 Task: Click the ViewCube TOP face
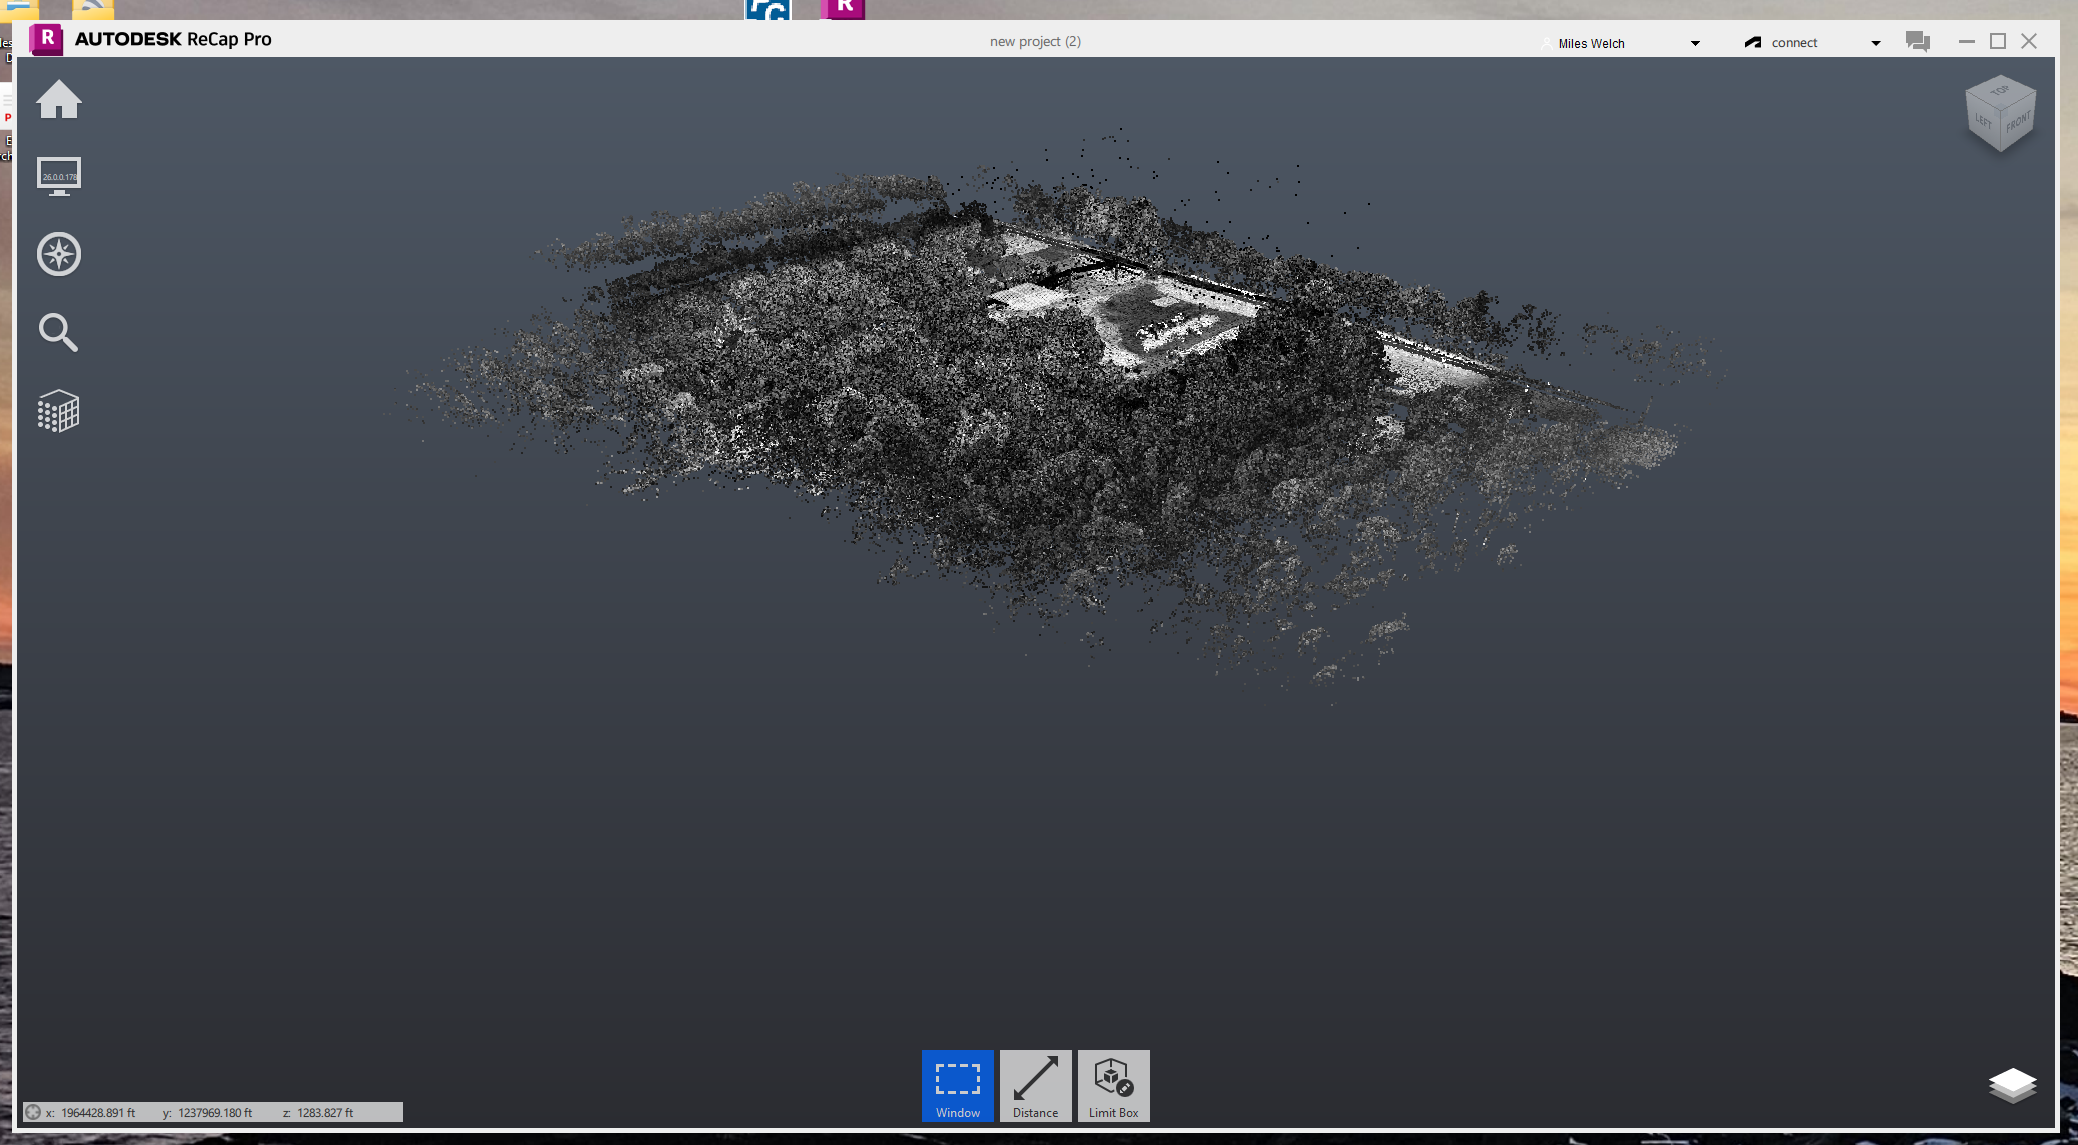click(2000, 91)
